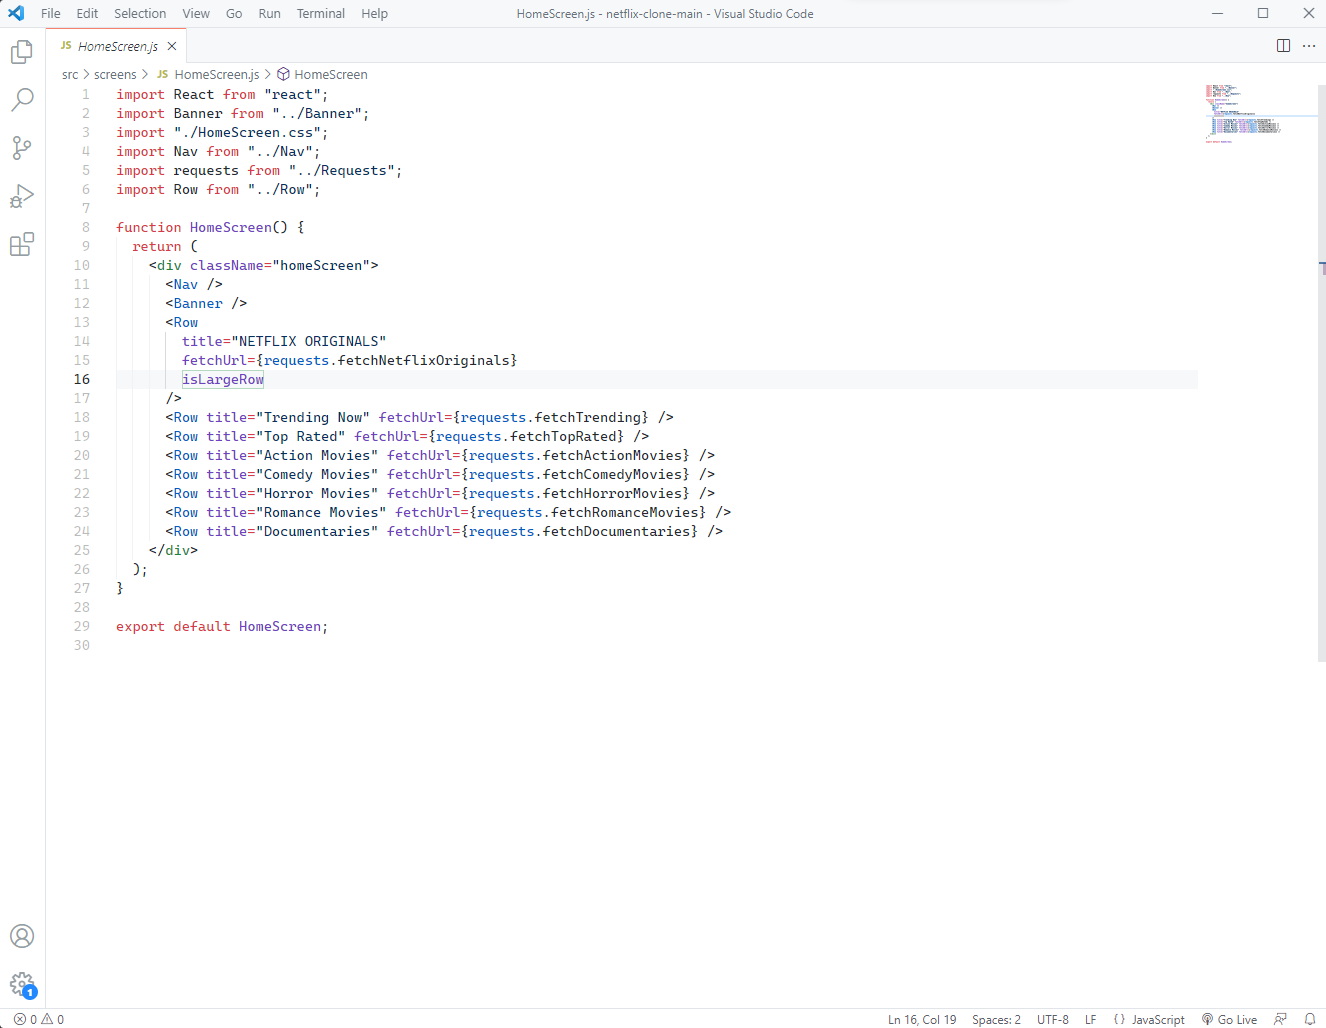1326x1028 pixels.
Task: Change file encoding UTF-8
Action: tap(1053, 1019)
